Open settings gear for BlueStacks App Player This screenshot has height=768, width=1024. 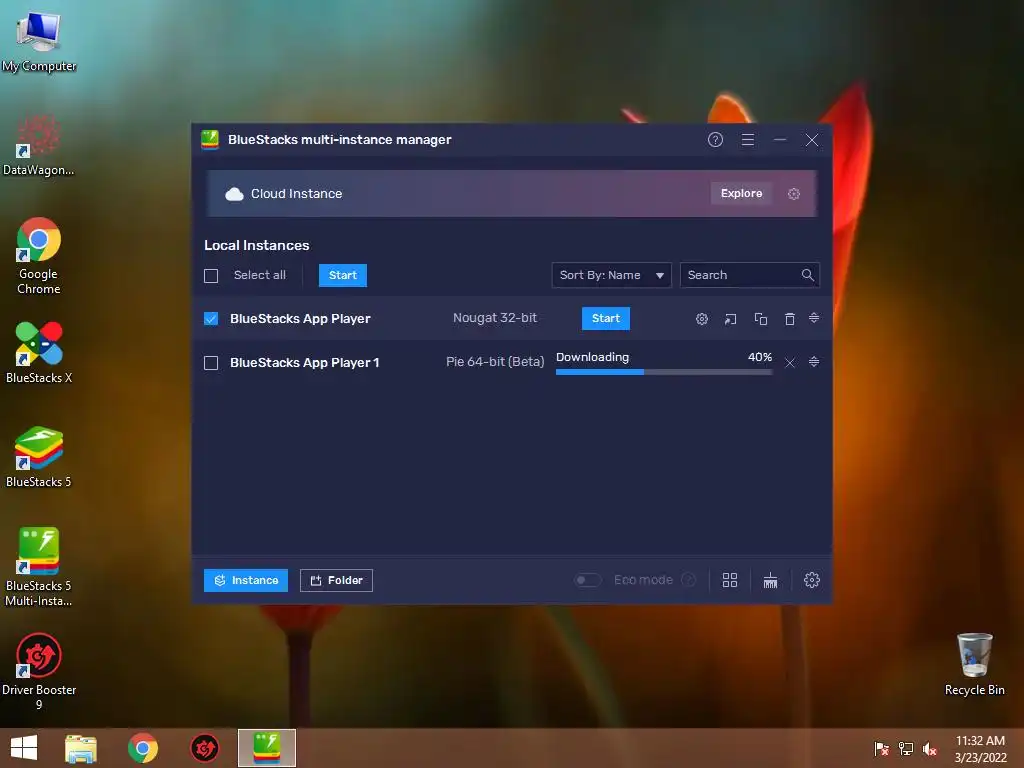pos(701,319)
